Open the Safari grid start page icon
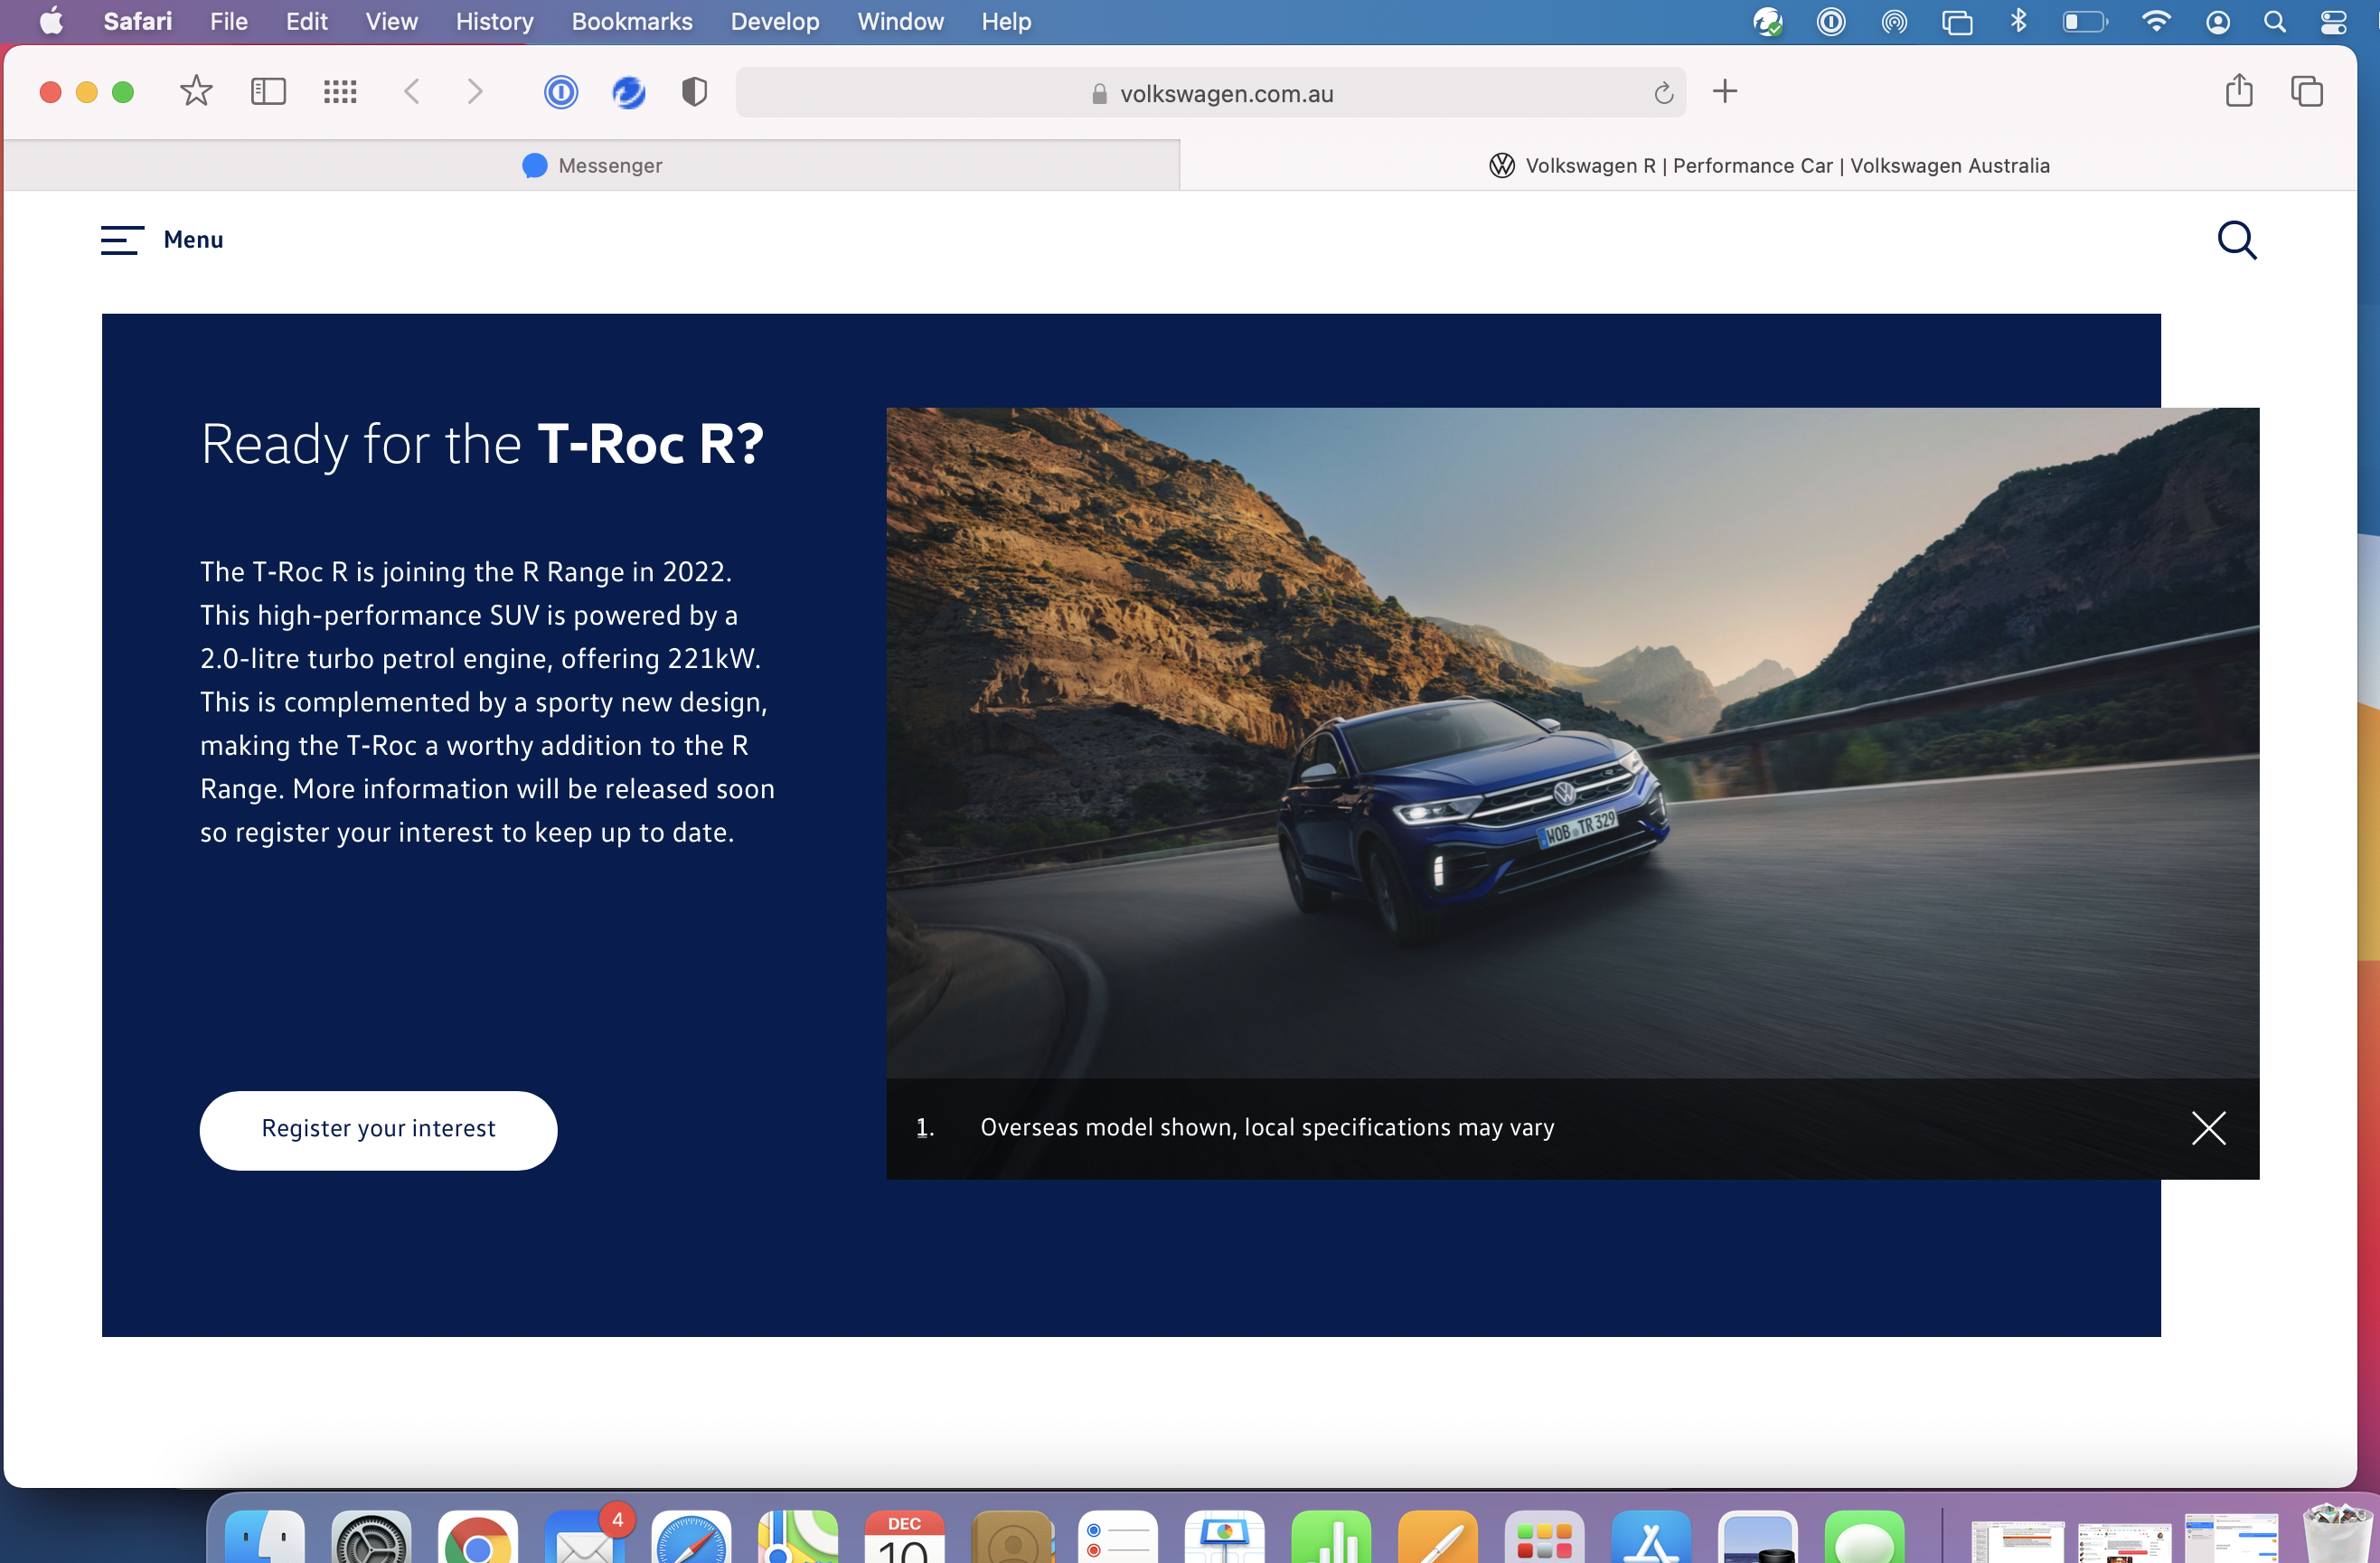 tap(340, 92)
